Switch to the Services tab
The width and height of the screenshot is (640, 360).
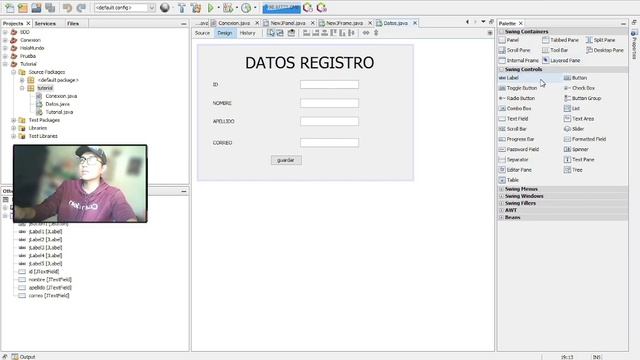45,24
